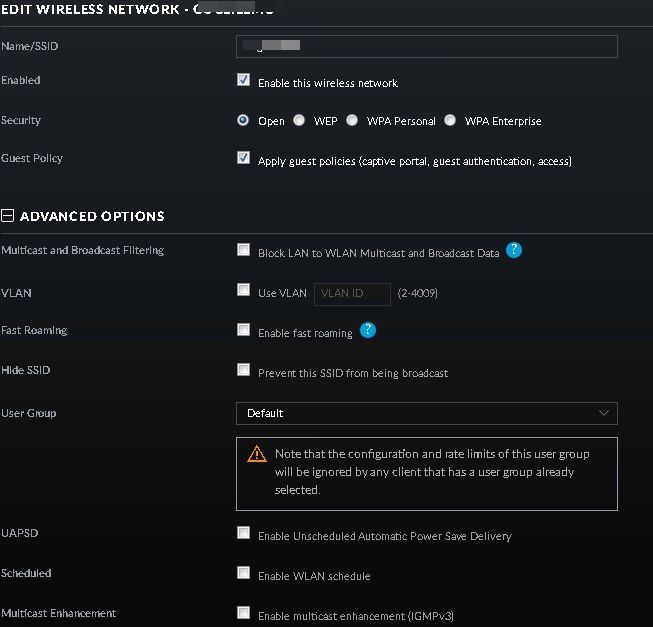
Task: Choose WPA Personal security
Action: (352, 120)
